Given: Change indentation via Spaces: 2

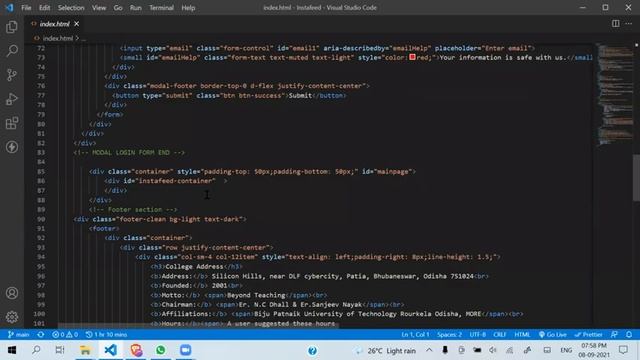Looking at the screenshot, I should pyautogui.click(x=449, y=335).
